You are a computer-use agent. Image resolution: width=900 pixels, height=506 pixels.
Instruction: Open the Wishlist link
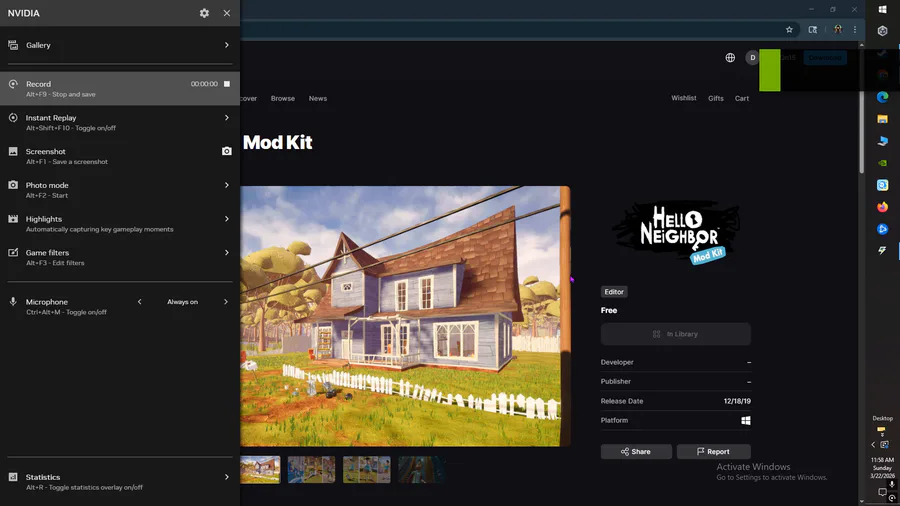coord(684,98)
